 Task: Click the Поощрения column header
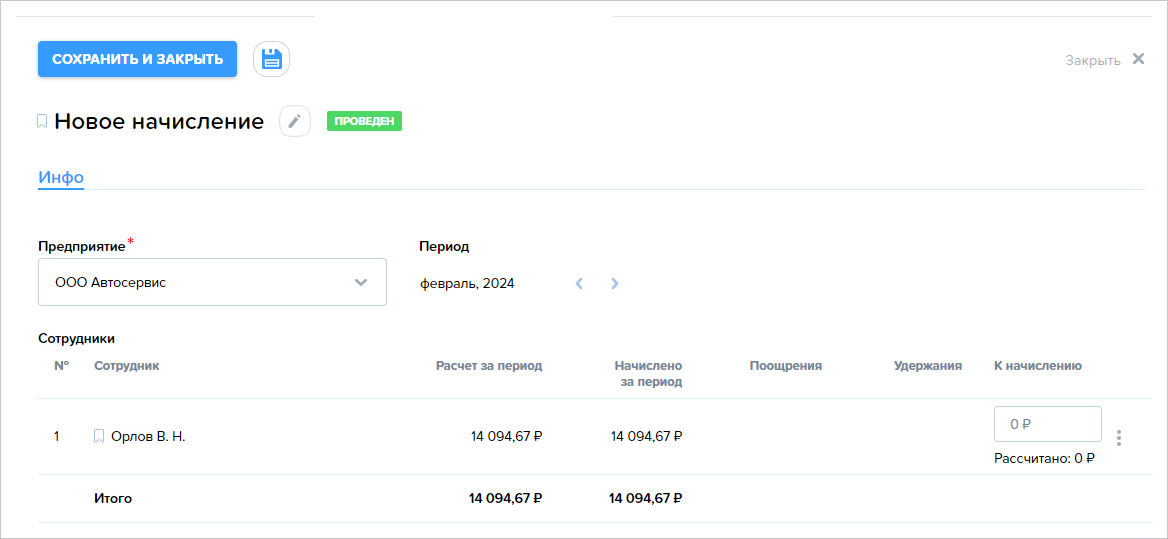click(785, 366)
